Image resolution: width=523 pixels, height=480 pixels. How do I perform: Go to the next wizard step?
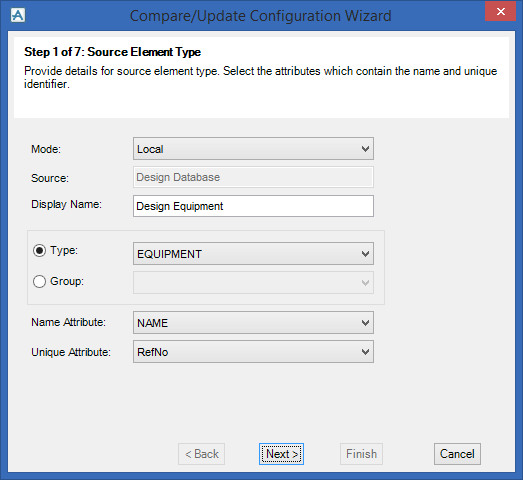coord(281,454)
